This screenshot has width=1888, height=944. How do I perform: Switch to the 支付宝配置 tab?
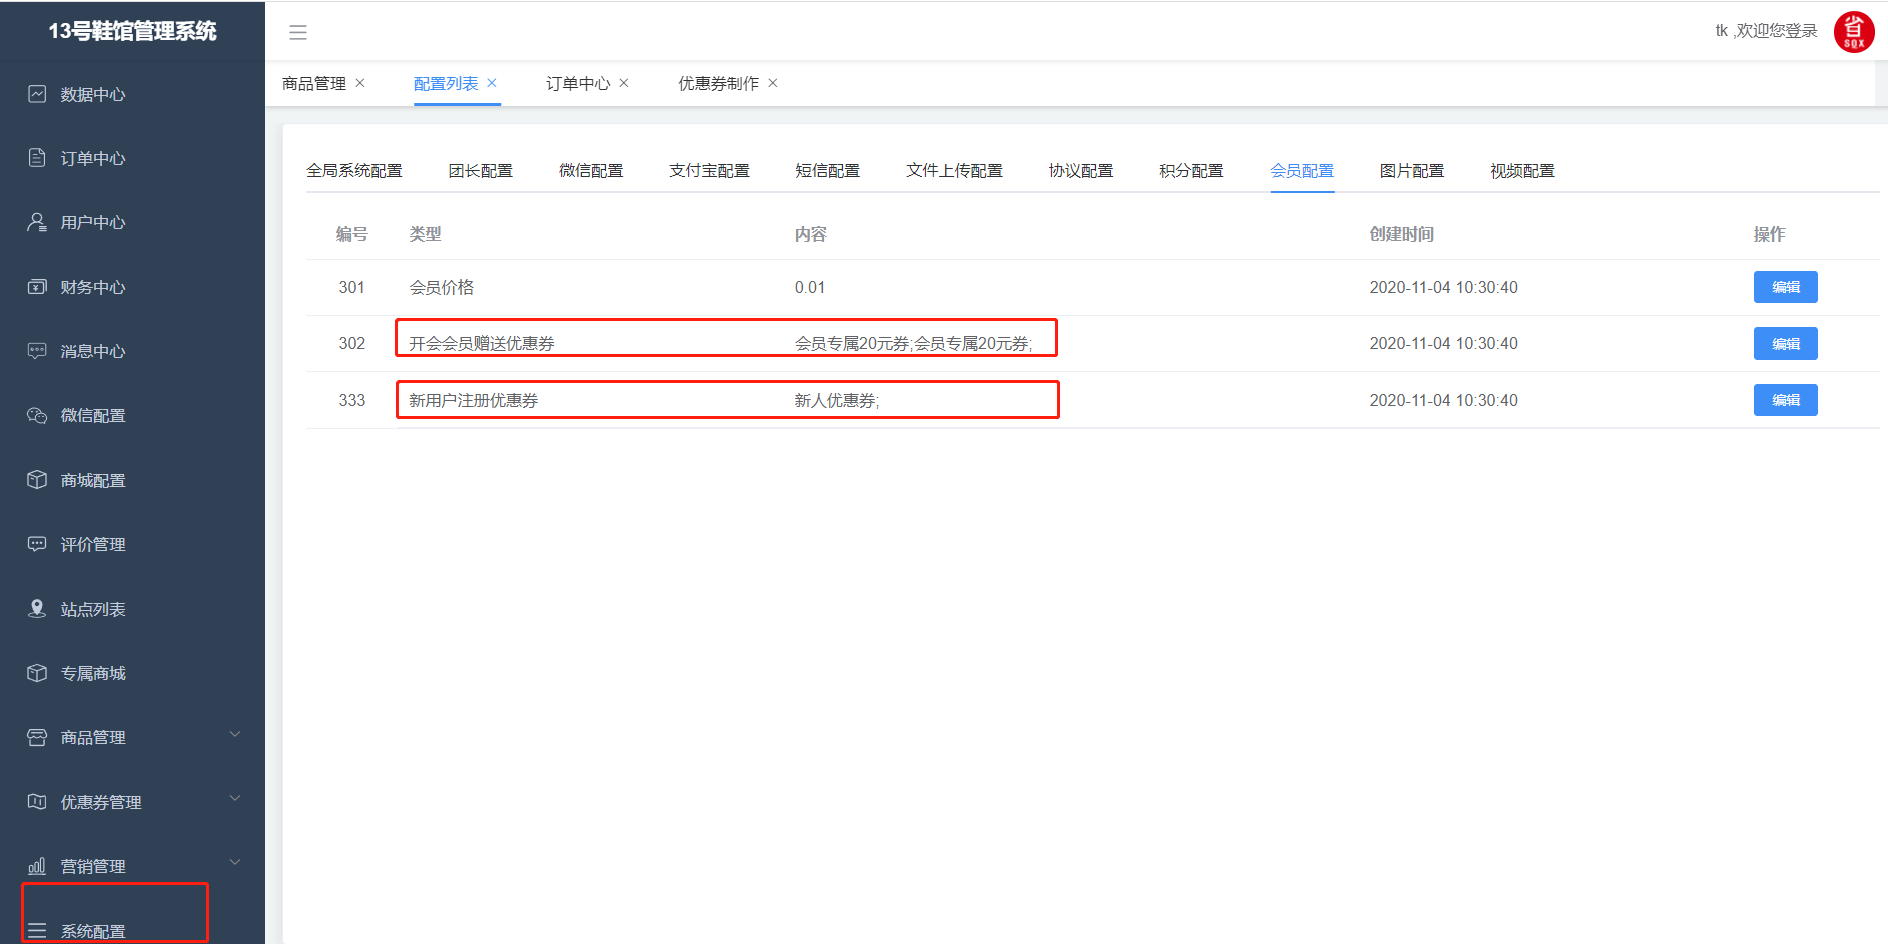point(709,171)
